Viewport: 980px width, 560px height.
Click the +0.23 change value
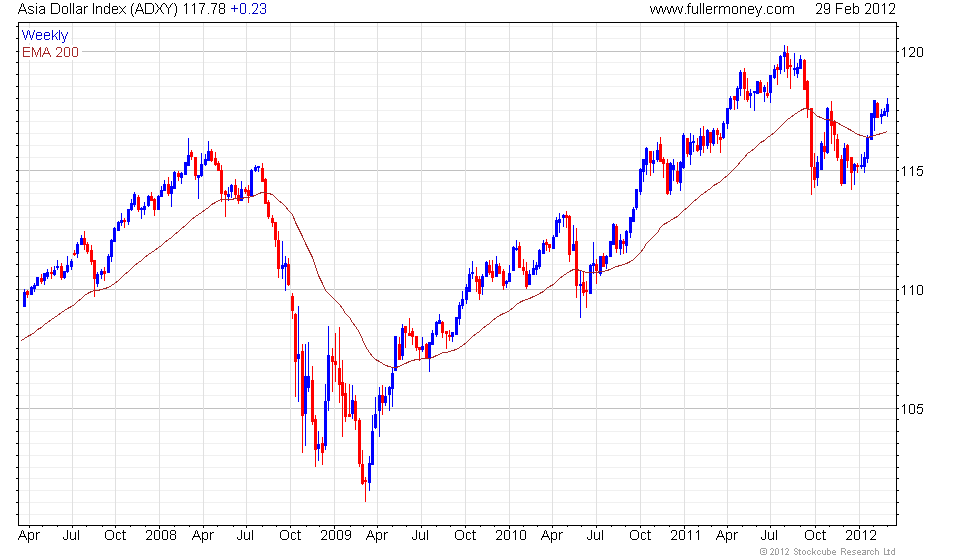(x=249, y=9)
